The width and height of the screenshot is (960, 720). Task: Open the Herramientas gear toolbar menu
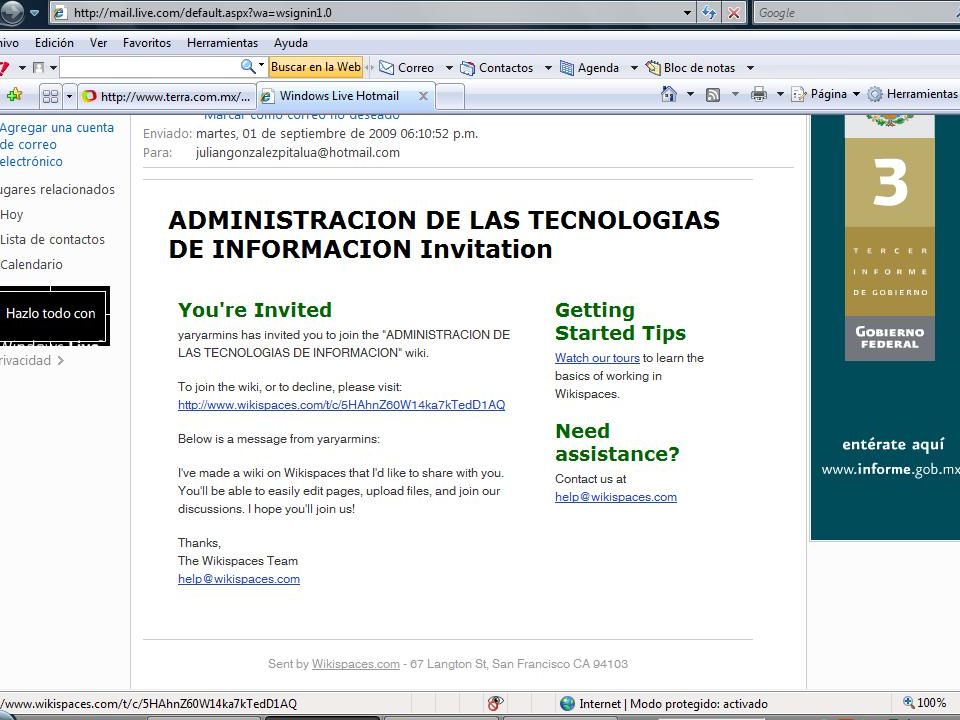(913, 94)
